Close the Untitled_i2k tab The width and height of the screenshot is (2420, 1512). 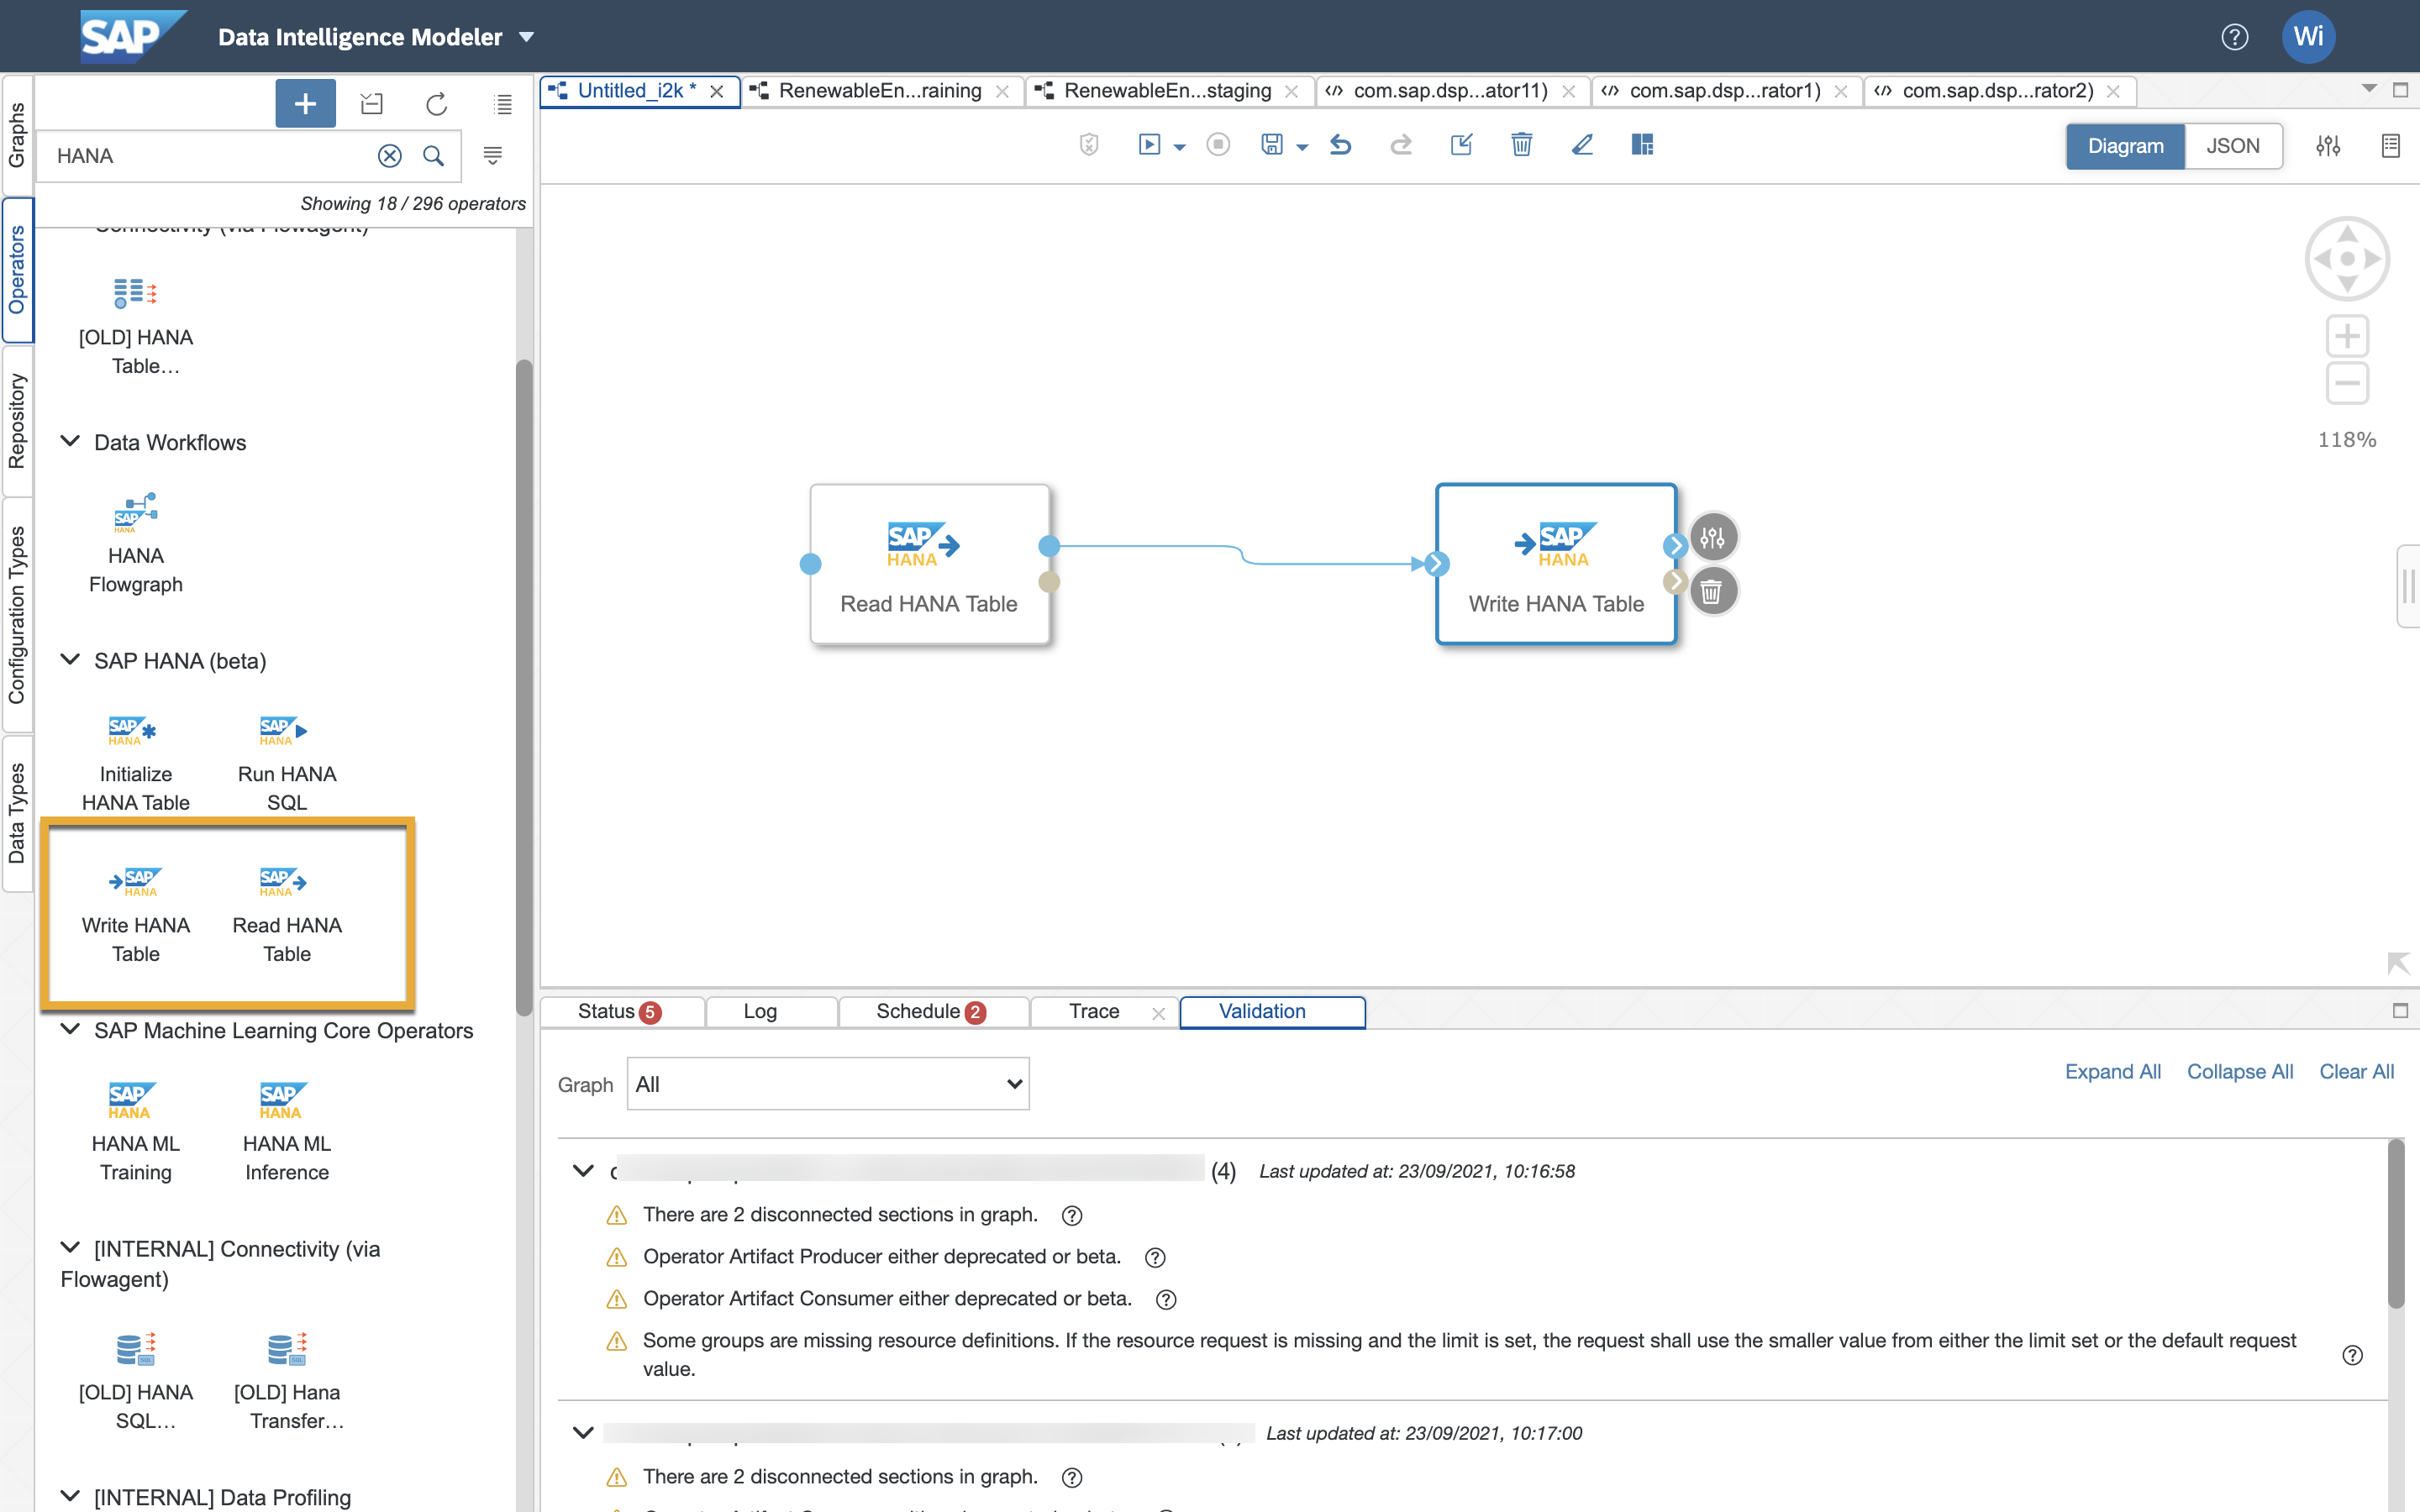pyautogui.click(x=717, y=91)
